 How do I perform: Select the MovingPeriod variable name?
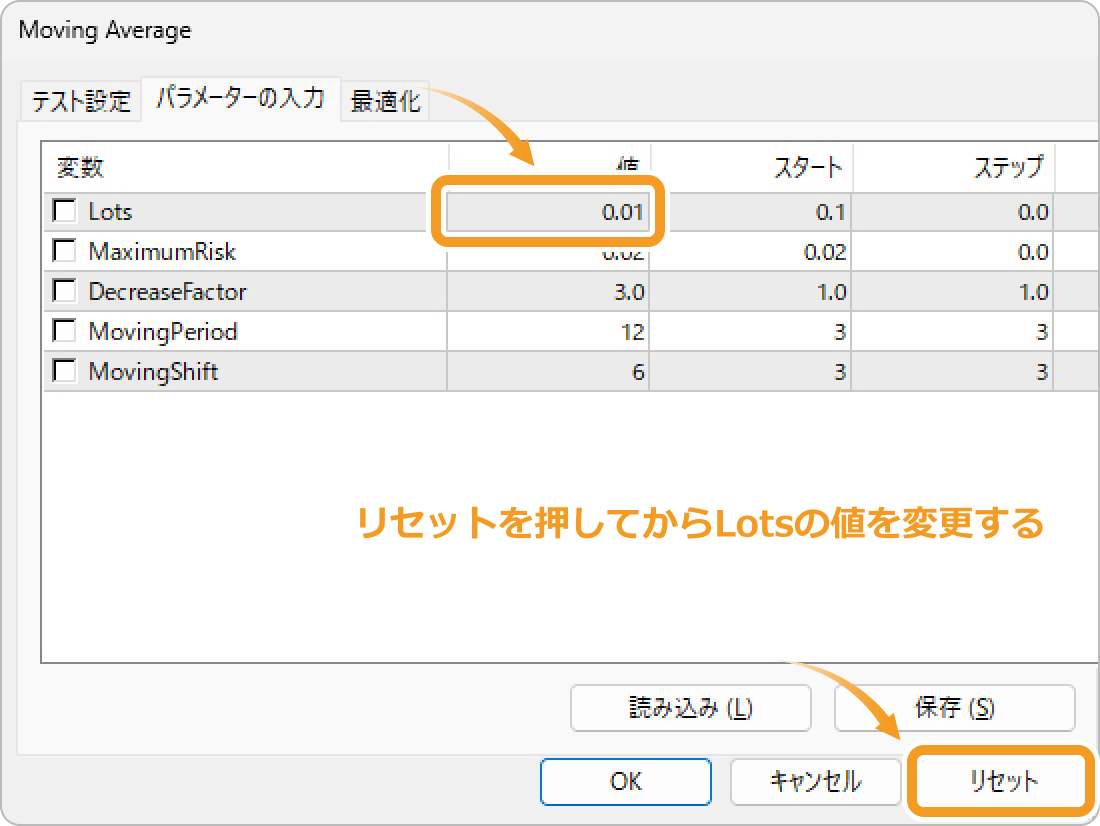(163, 331)
